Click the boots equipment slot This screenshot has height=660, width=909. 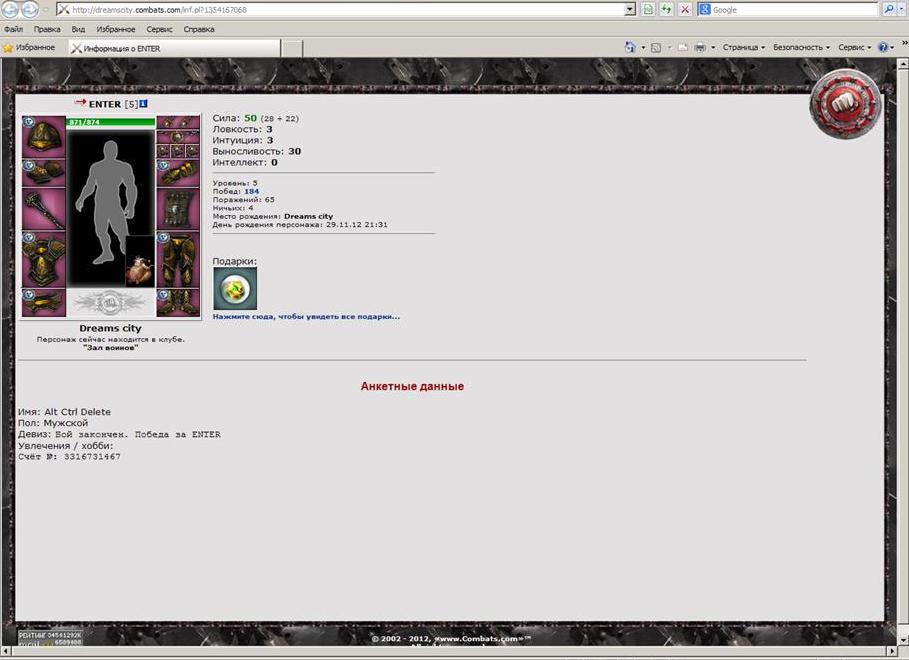pos(178,303)
